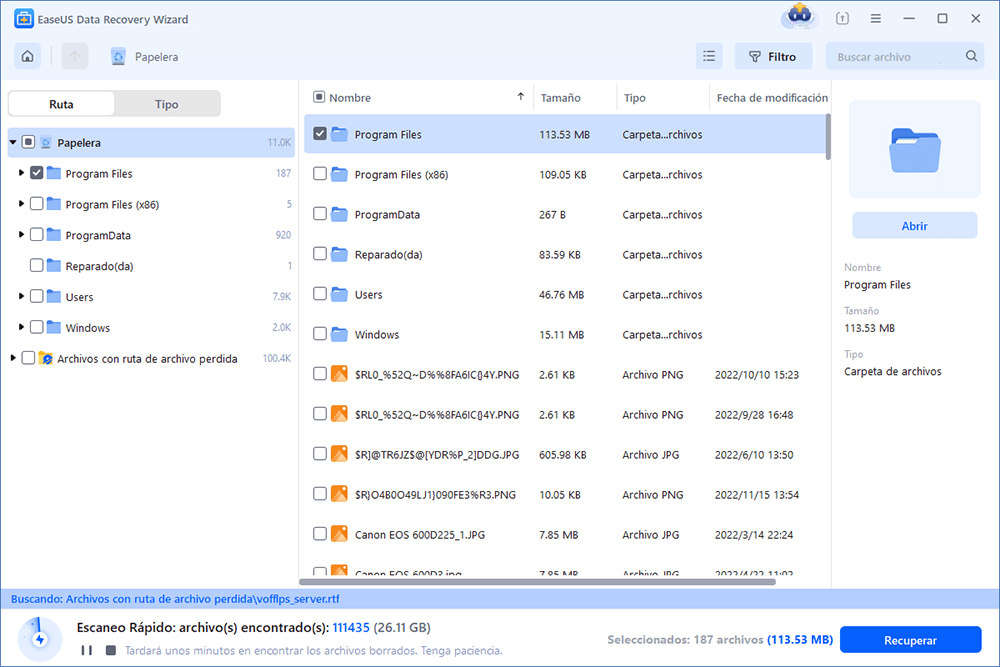Click the Program Files (x86) folder icon in tree

54,204
